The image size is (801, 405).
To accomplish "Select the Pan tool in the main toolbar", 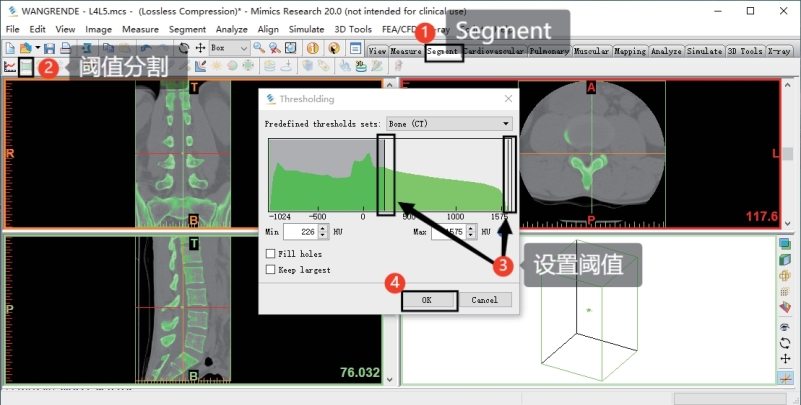I will coord(200,48).
